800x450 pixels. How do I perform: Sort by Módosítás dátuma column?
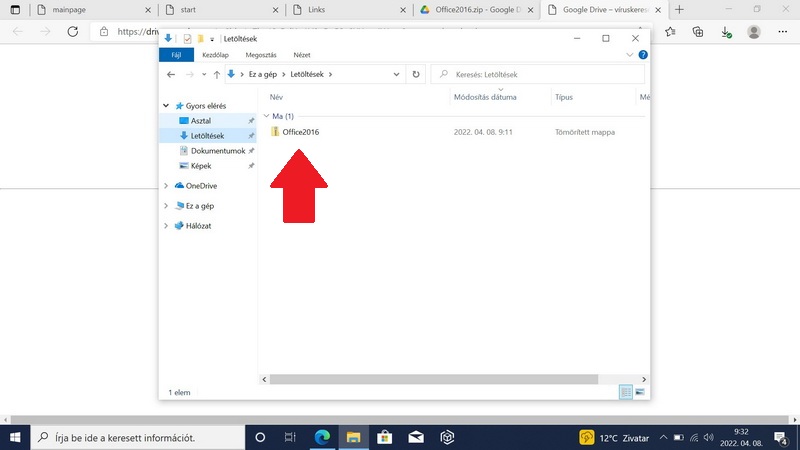(485, 97)
